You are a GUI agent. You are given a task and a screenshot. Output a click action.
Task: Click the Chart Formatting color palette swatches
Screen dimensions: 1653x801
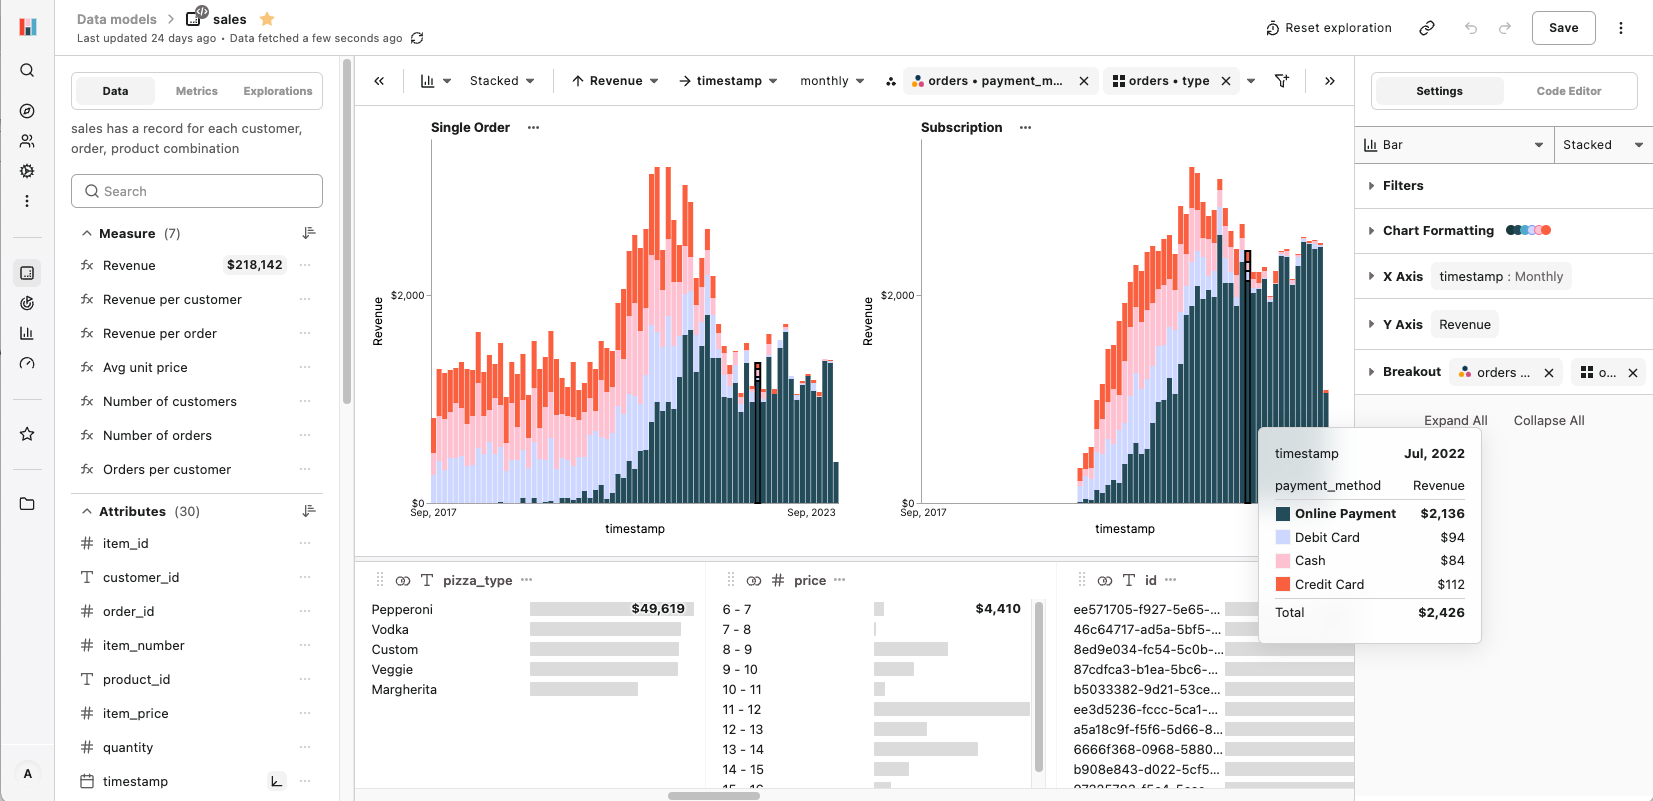[x=1528, y=231]
